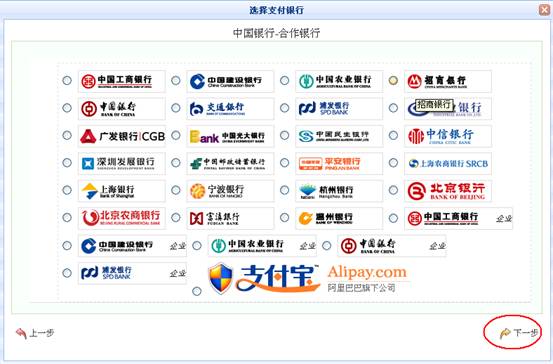The image size is (553, 364).
Task: Select radio button beside 中国光大银行
Action: point(176,135)
